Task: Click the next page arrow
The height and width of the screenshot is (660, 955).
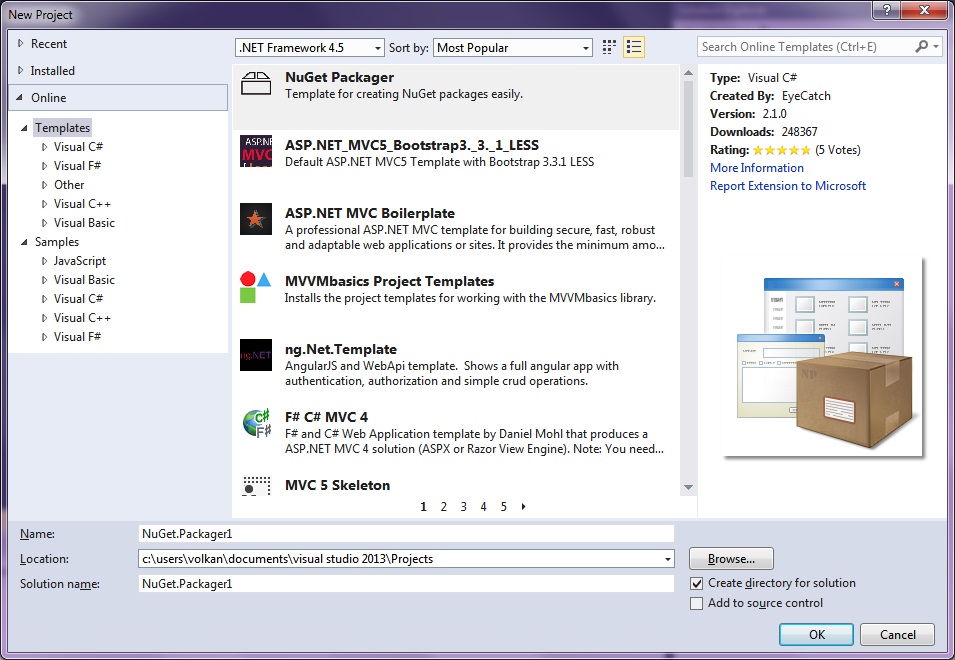Action: point(523,507)
